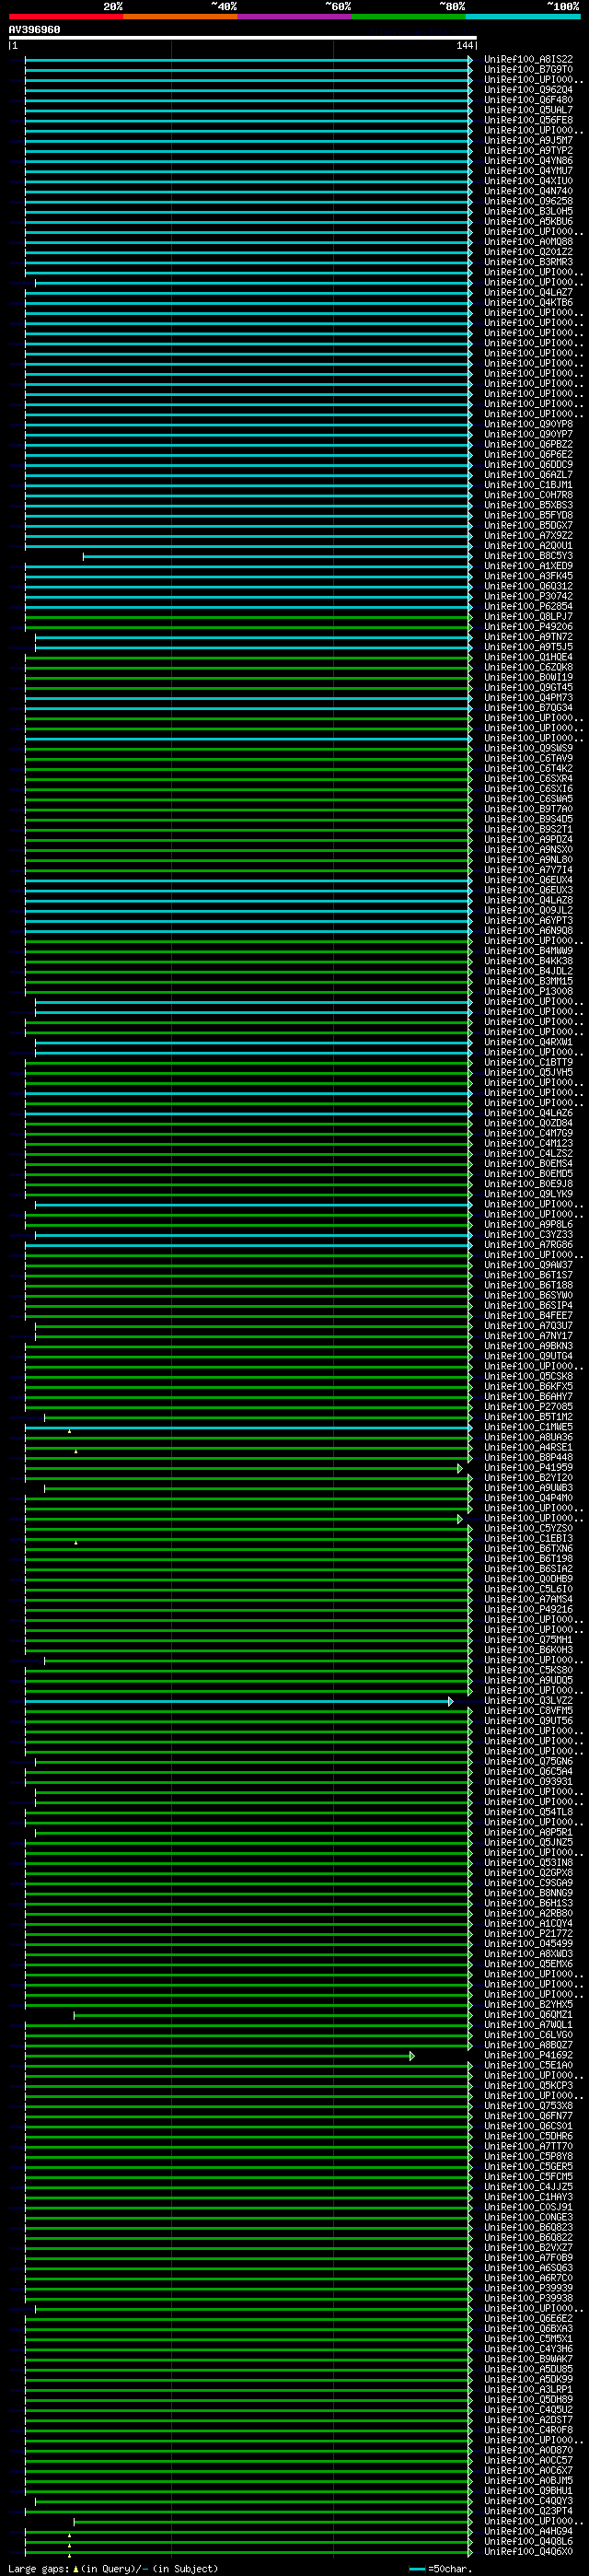Click the cyan alignment bar for UniRef100_A8IS22
This screenshot has width=589, height=2576.
click(x=248, y=60)
